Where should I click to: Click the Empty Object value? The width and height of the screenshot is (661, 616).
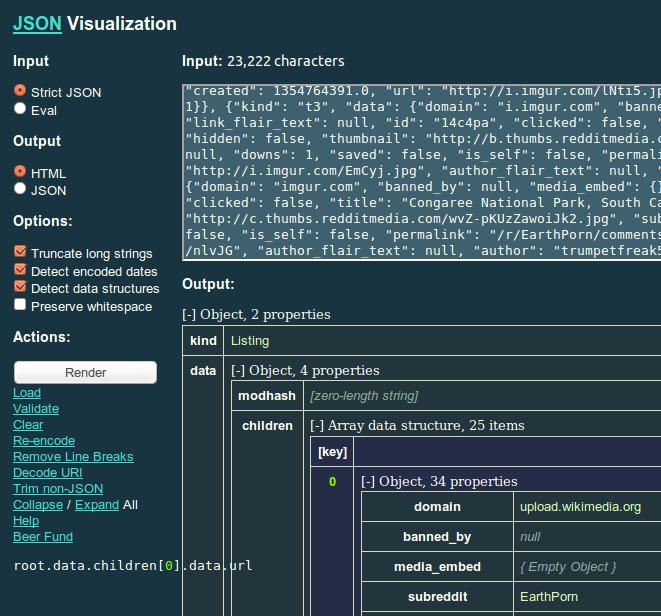[568, 567]
